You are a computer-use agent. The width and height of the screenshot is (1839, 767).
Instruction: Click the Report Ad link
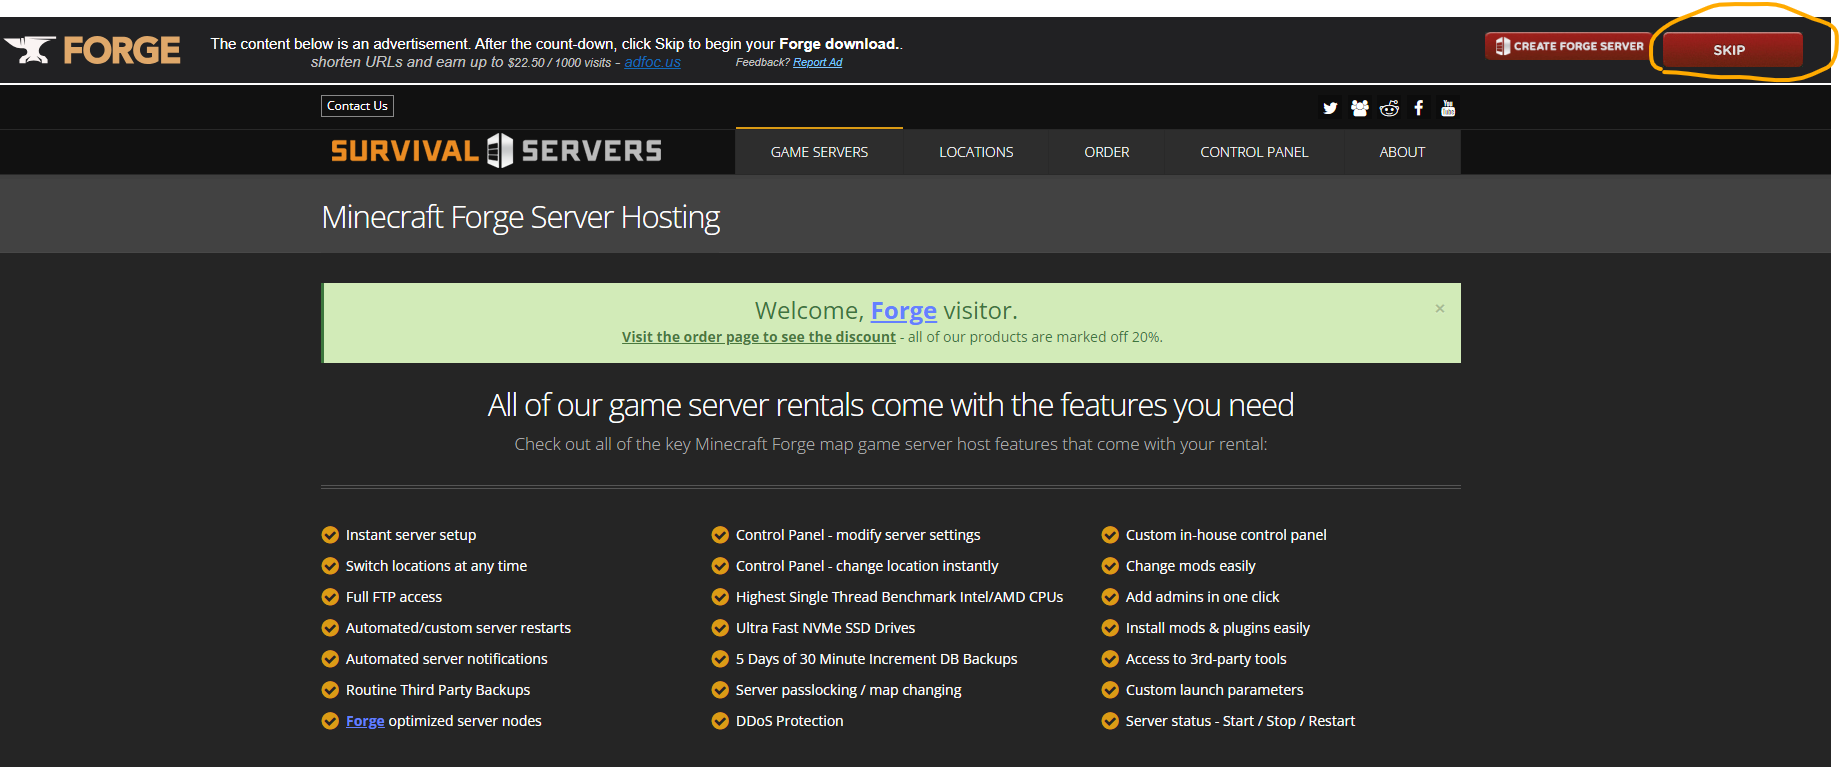pos(817,62)
